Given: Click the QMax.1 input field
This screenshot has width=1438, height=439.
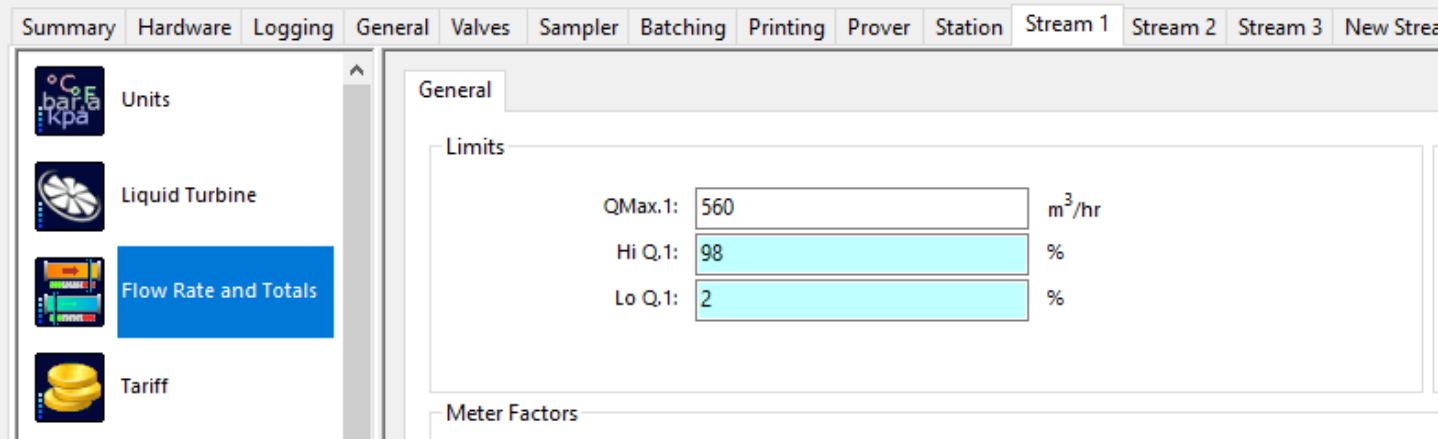Looking at the screenshot, I should (861, 208).
